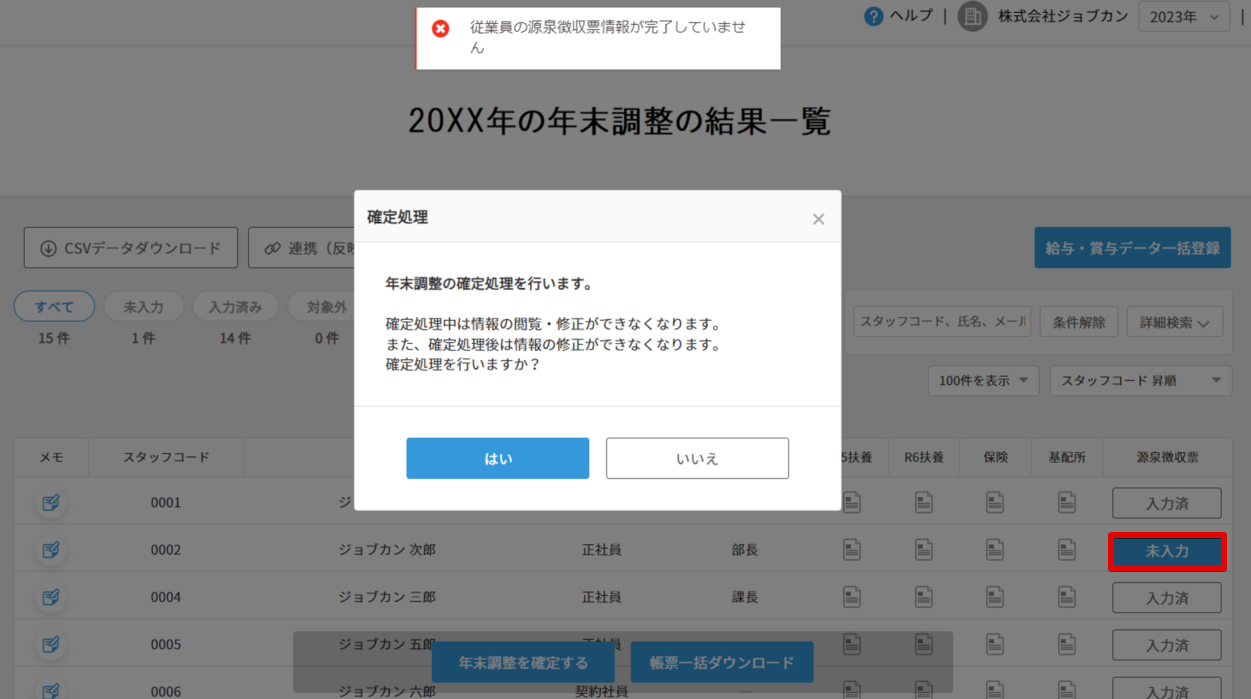Image resolution: width=1251 pixels, height=699 pixels.
Task: Open R6扶養 document icon for staff 0001
Action: coord(924,502)
